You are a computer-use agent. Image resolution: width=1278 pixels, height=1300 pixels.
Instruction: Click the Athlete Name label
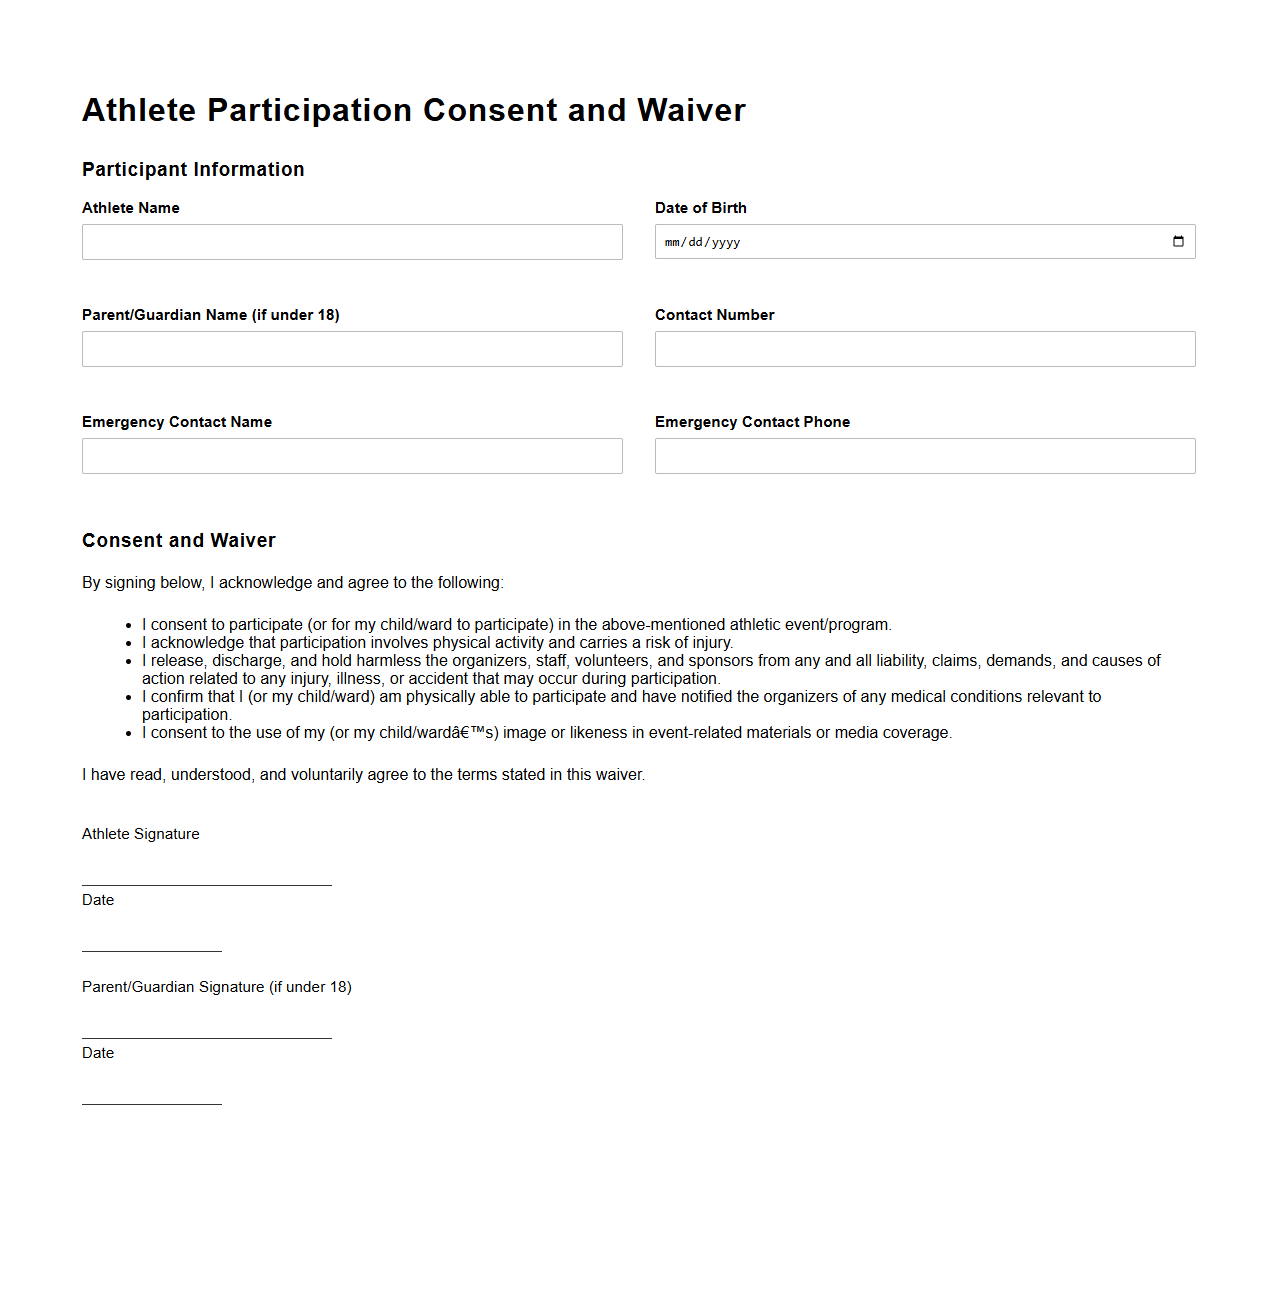pyautogui.click(x=130, y=207)
